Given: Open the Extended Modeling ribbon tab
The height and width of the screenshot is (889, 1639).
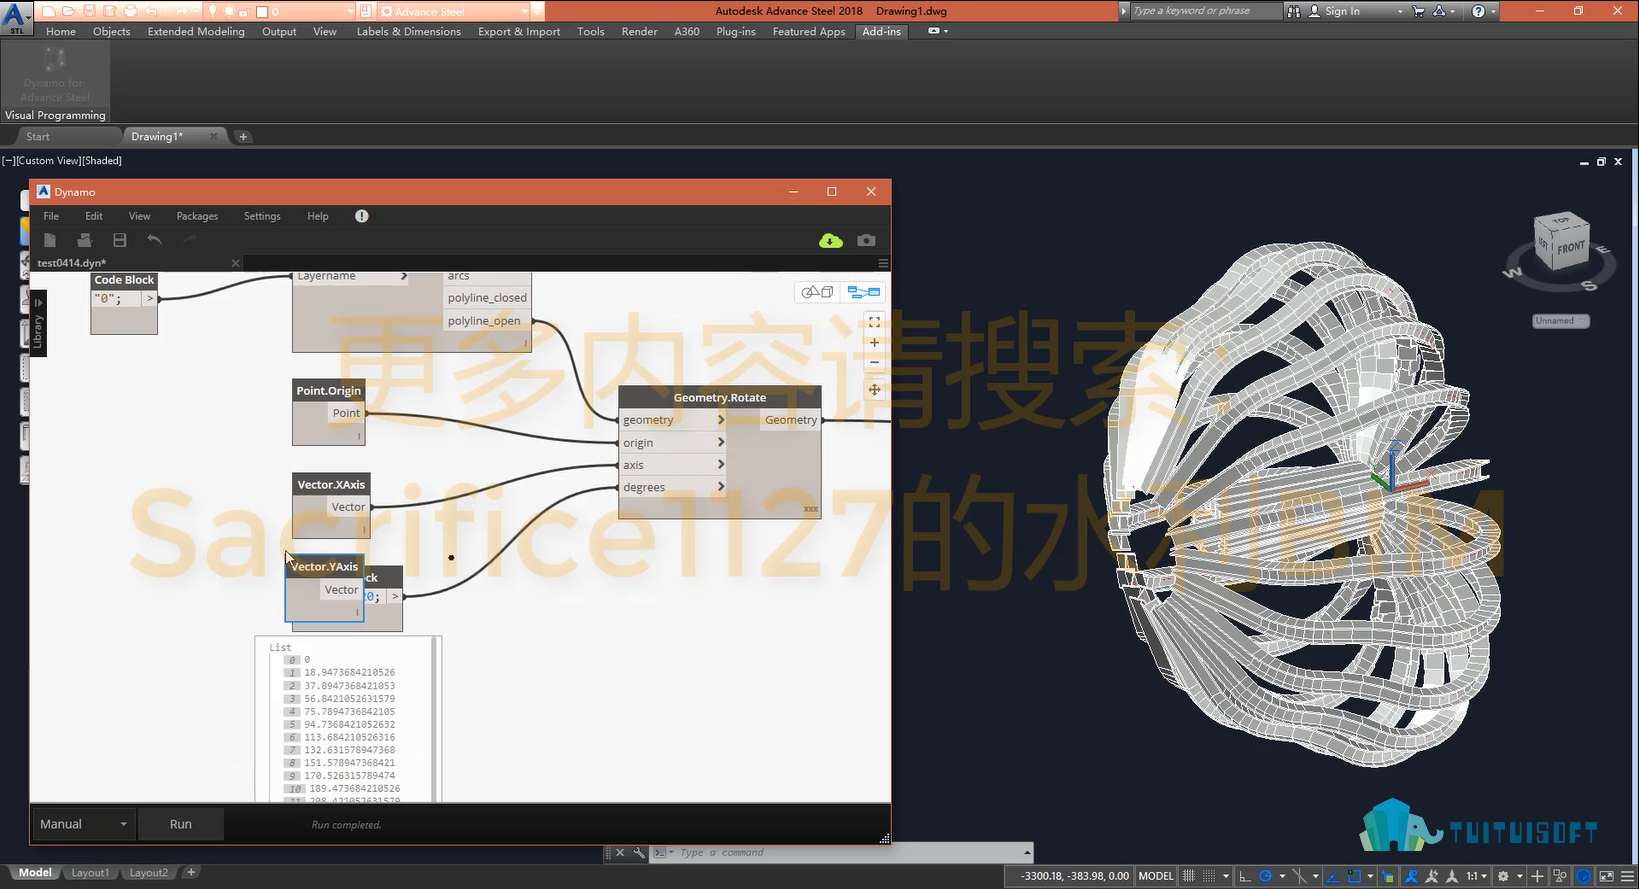Looking at the screenshot, I should click(x=196, y=32).
